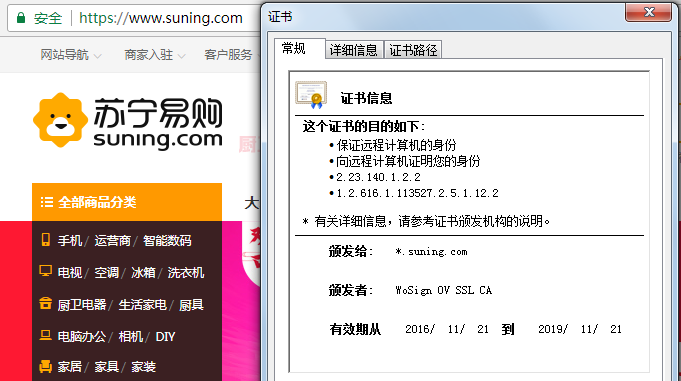Click the Suning lion mascot logo
Screen dimensions: 681x381
pos(60,120)
